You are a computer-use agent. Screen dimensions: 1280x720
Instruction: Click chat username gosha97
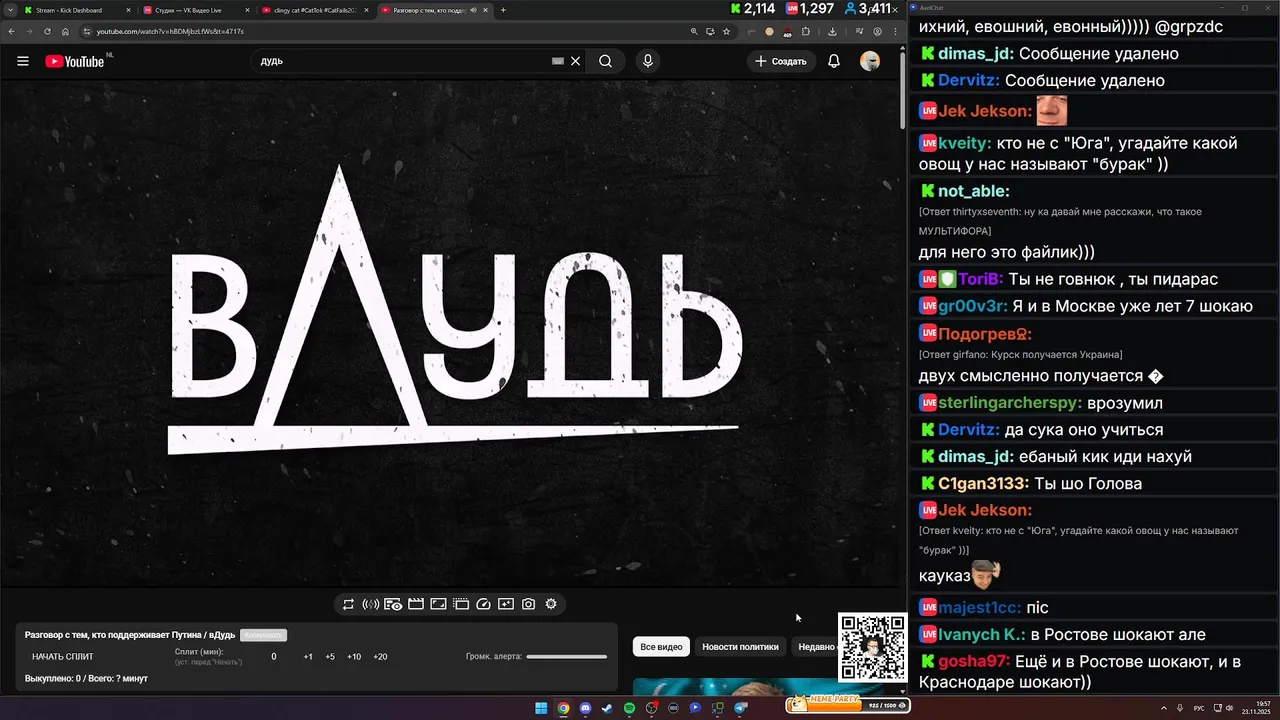(973, 661)
